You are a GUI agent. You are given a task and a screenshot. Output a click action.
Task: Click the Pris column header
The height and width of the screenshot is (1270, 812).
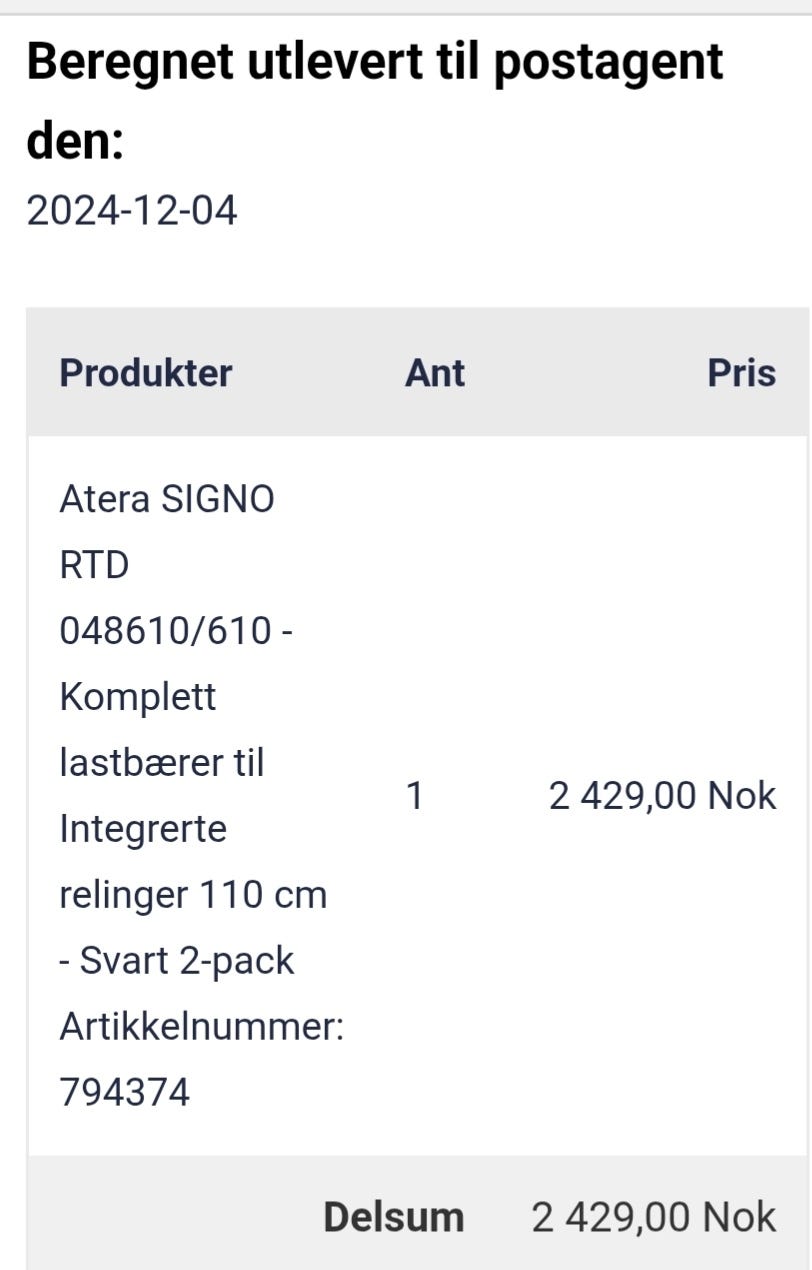pyautogui.click(x=742, y=373)
